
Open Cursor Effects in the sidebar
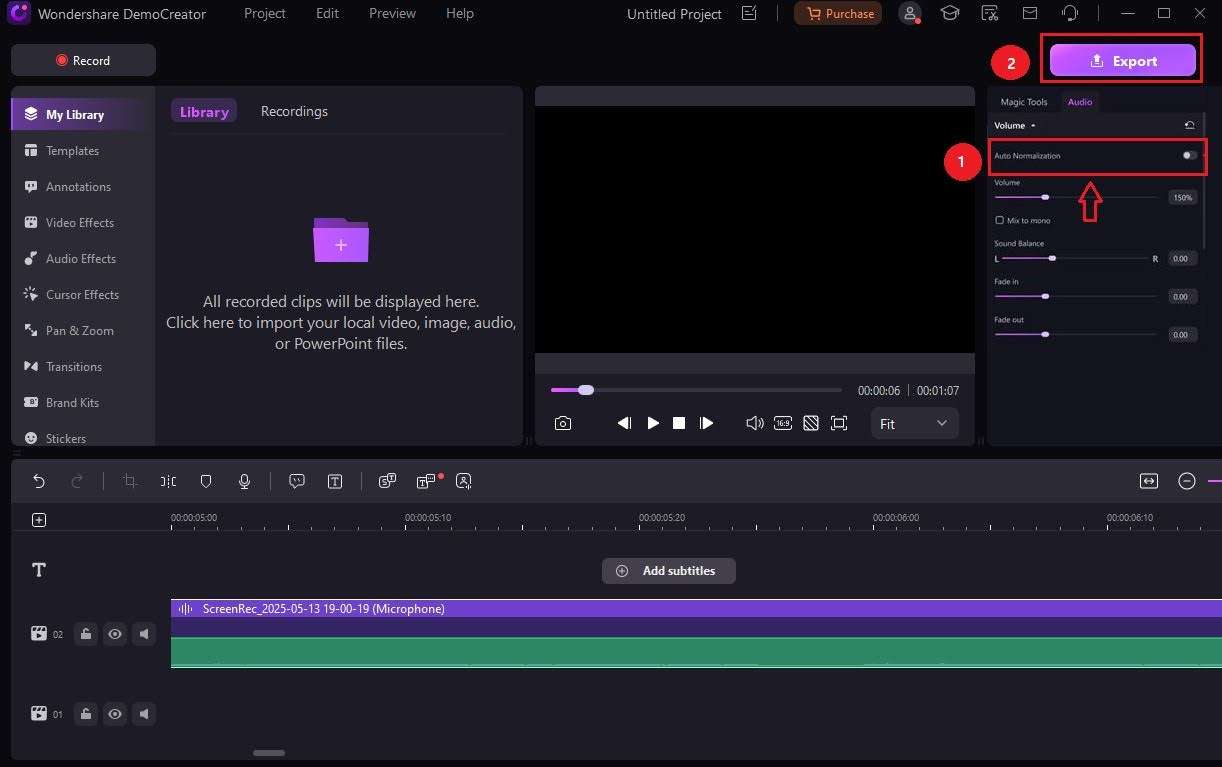pos(82,294)
